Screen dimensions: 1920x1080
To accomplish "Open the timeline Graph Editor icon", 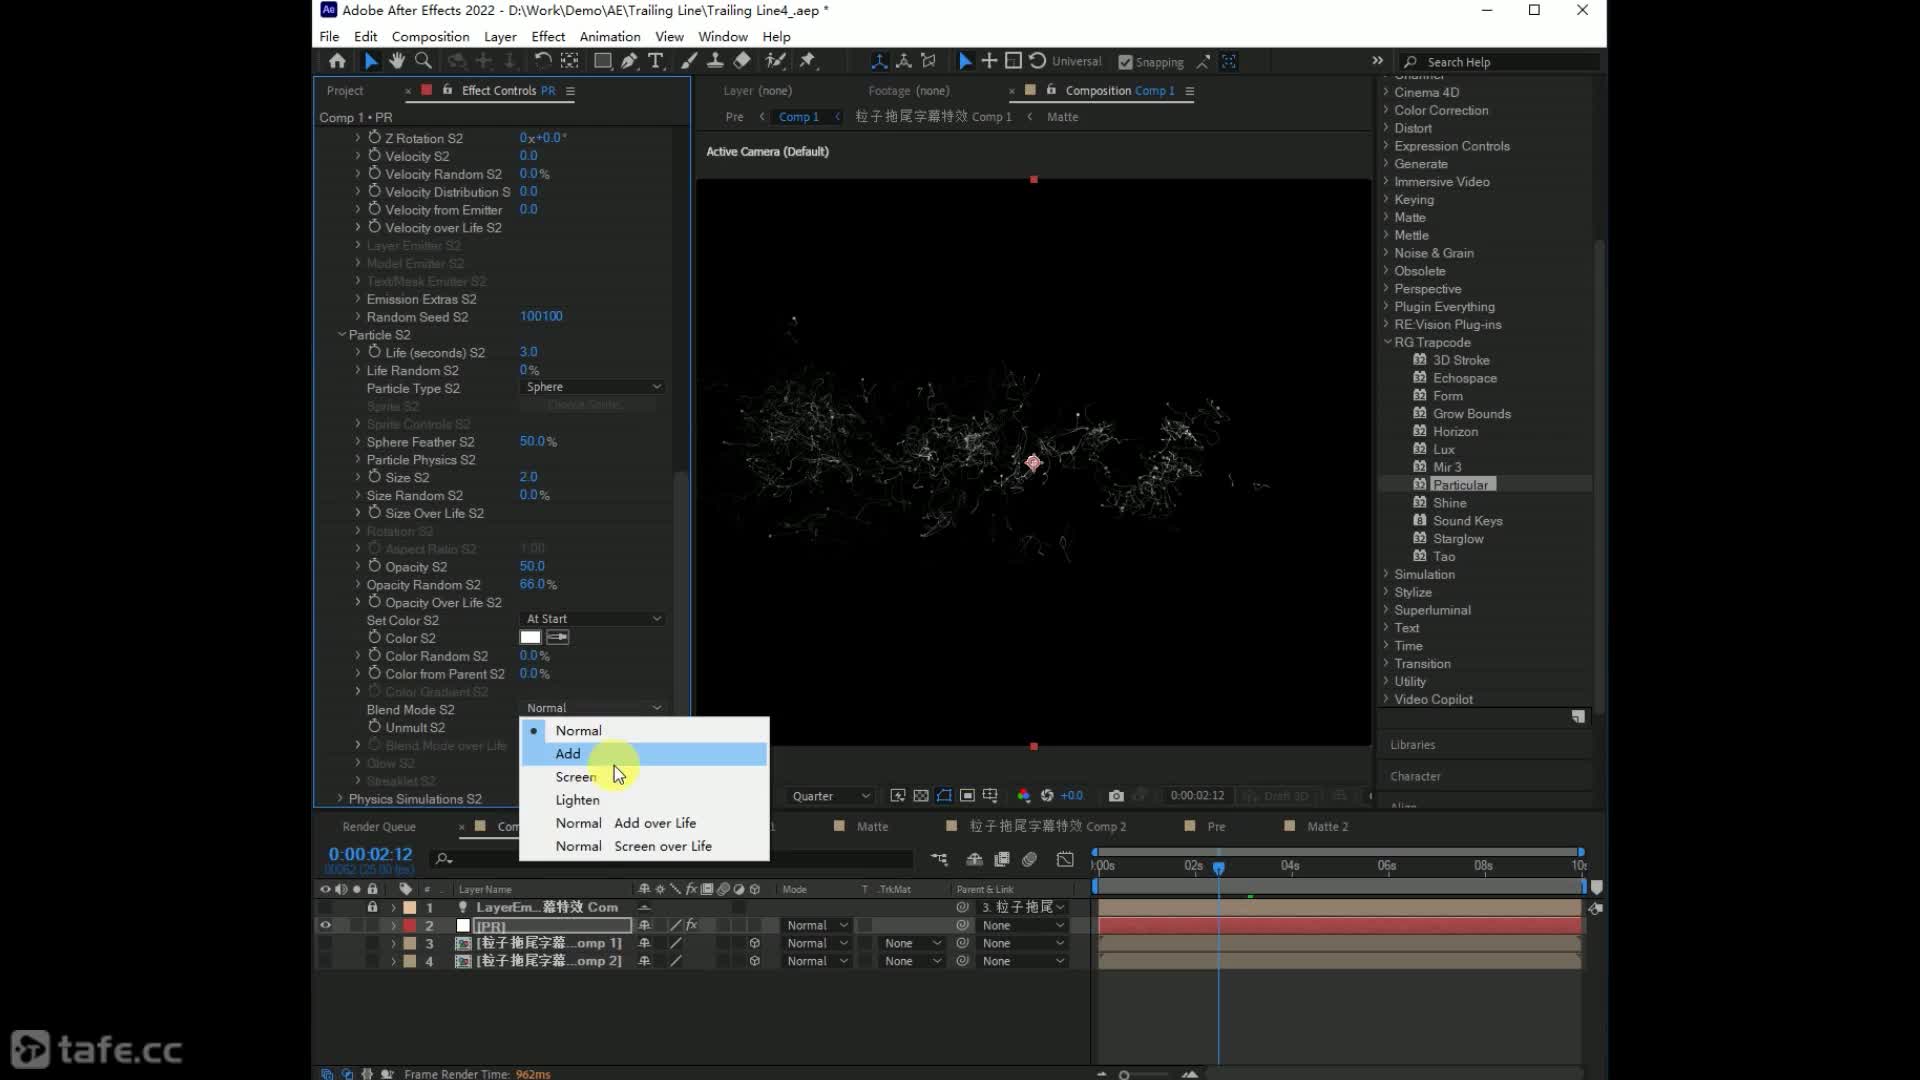I will pyautogui.click(x=1065, y=860).
